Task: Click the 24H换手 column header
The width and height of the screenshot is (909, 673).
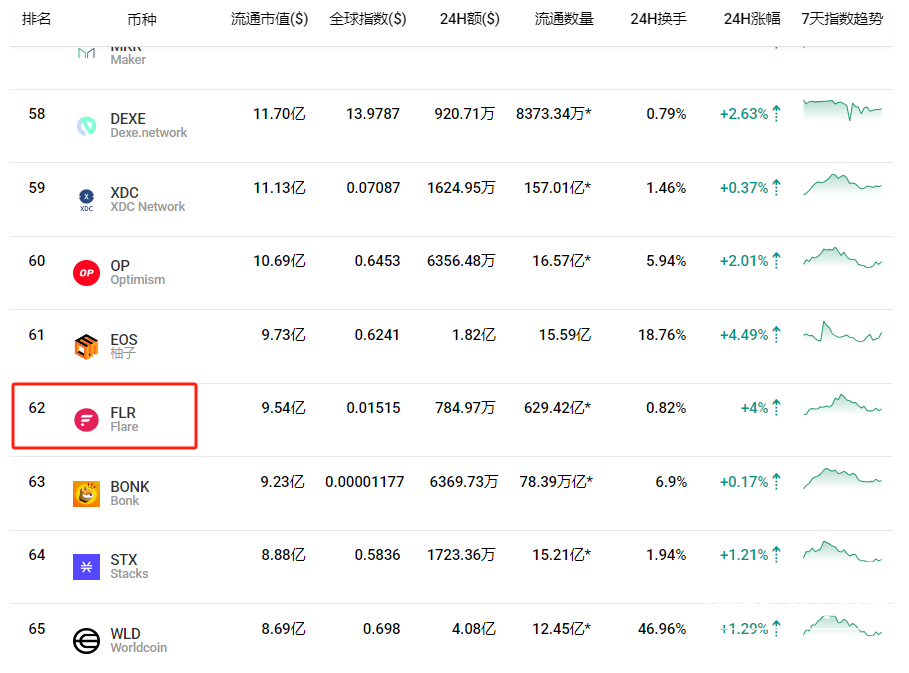Action: [658, 19]
